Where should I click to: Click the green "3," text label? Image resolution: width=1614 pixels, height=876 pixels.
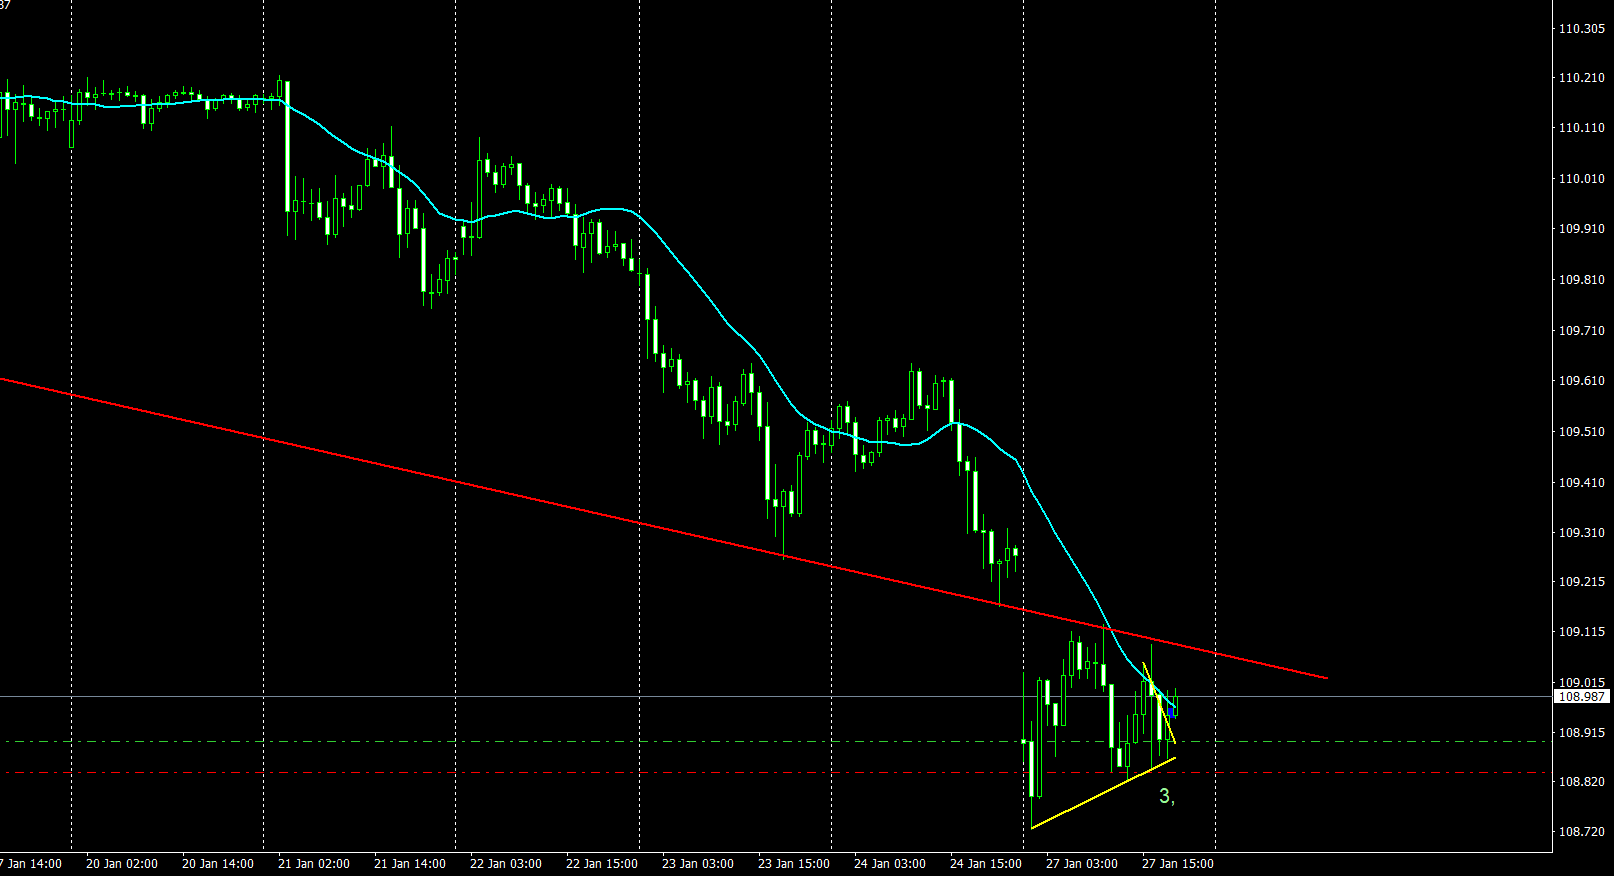[x=1167, y=797]
